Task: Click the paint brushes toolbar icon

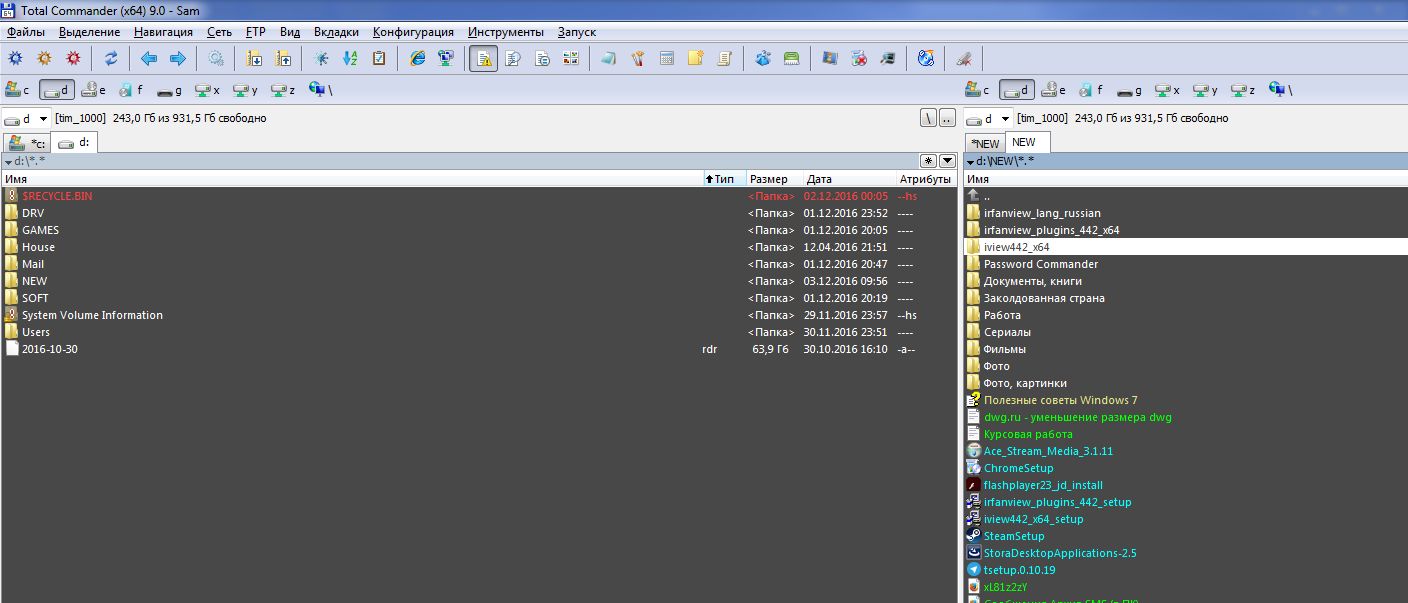Action: 638,59
